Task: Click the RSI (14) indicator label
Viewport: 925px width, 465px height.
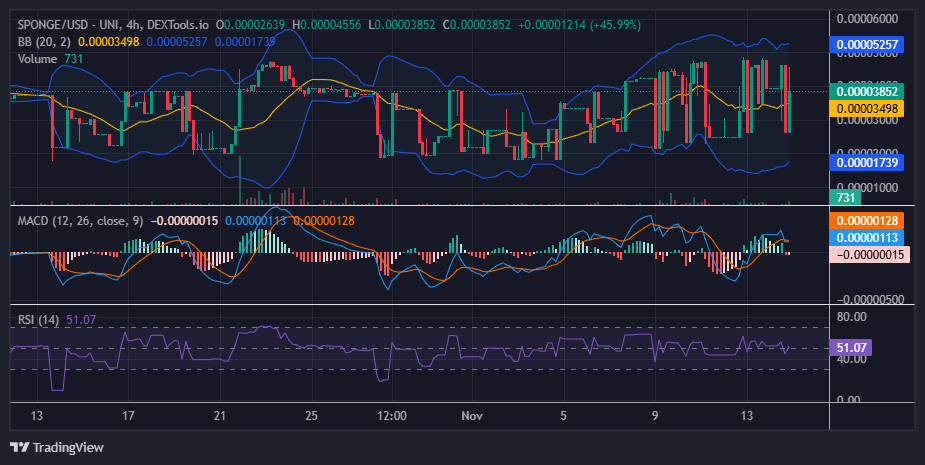Action: coord(38,320)
